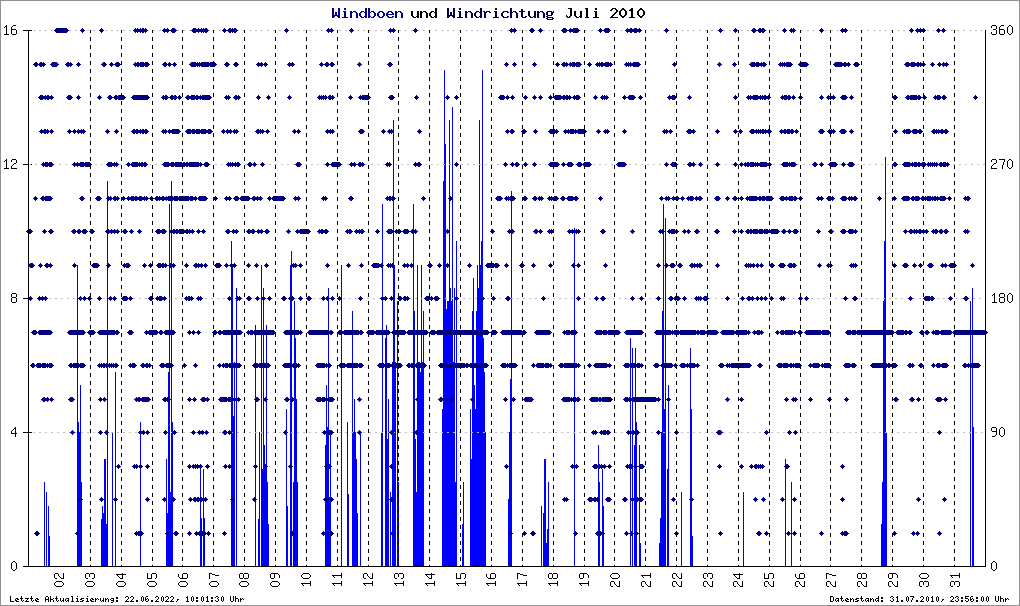Image resolution: width=1020 pixels, height=606 pixels.
Task: Select the x-axis day label 29
Action: point(892,579)
